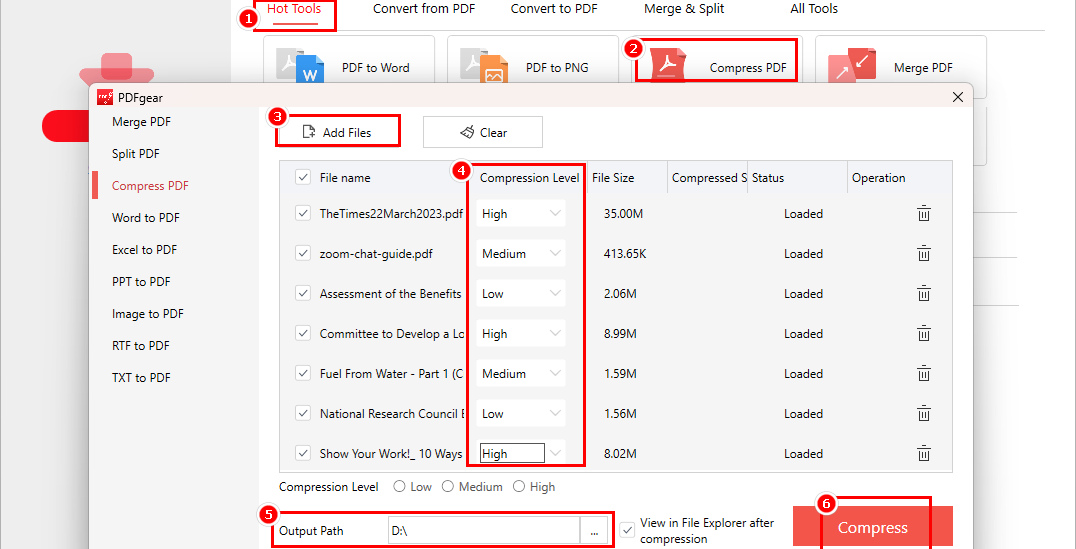Open compression dropdown for National Research Council
This screenshot has height=549, width=1076.
pyautogui.click(x=521, y=414)
